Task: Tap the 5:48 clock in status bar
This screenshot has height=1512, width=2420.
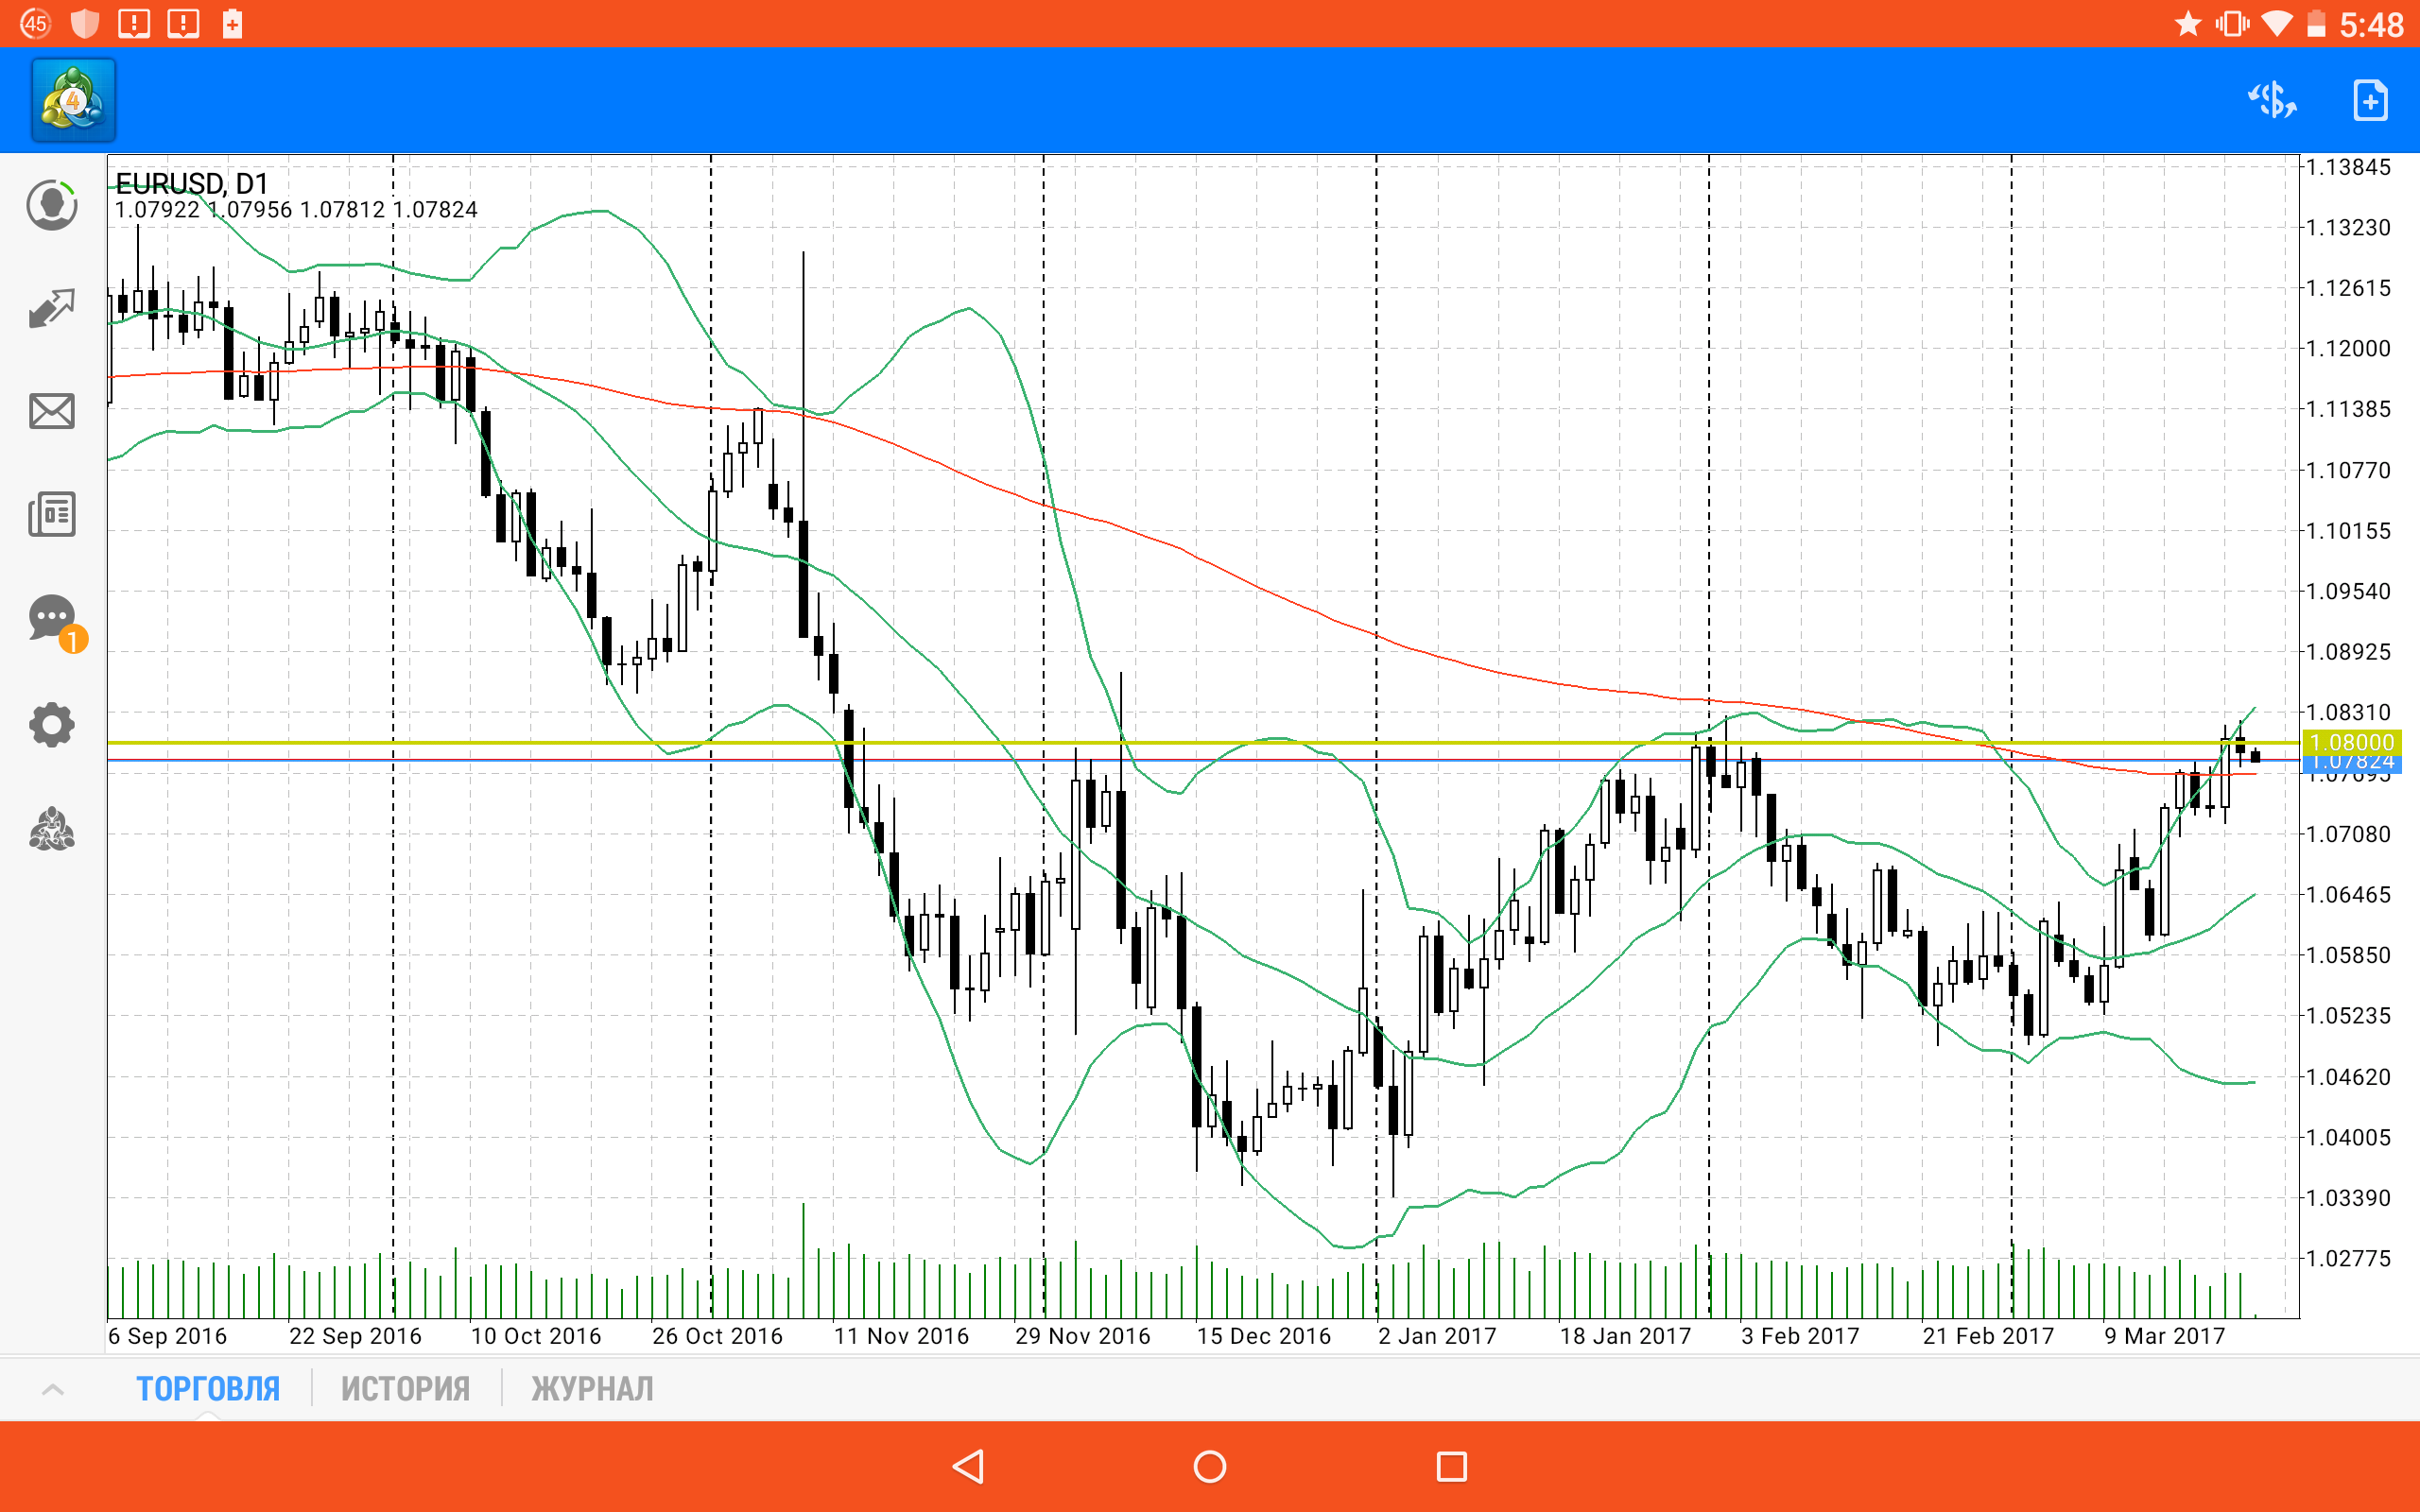Action: pos(2371,23)
